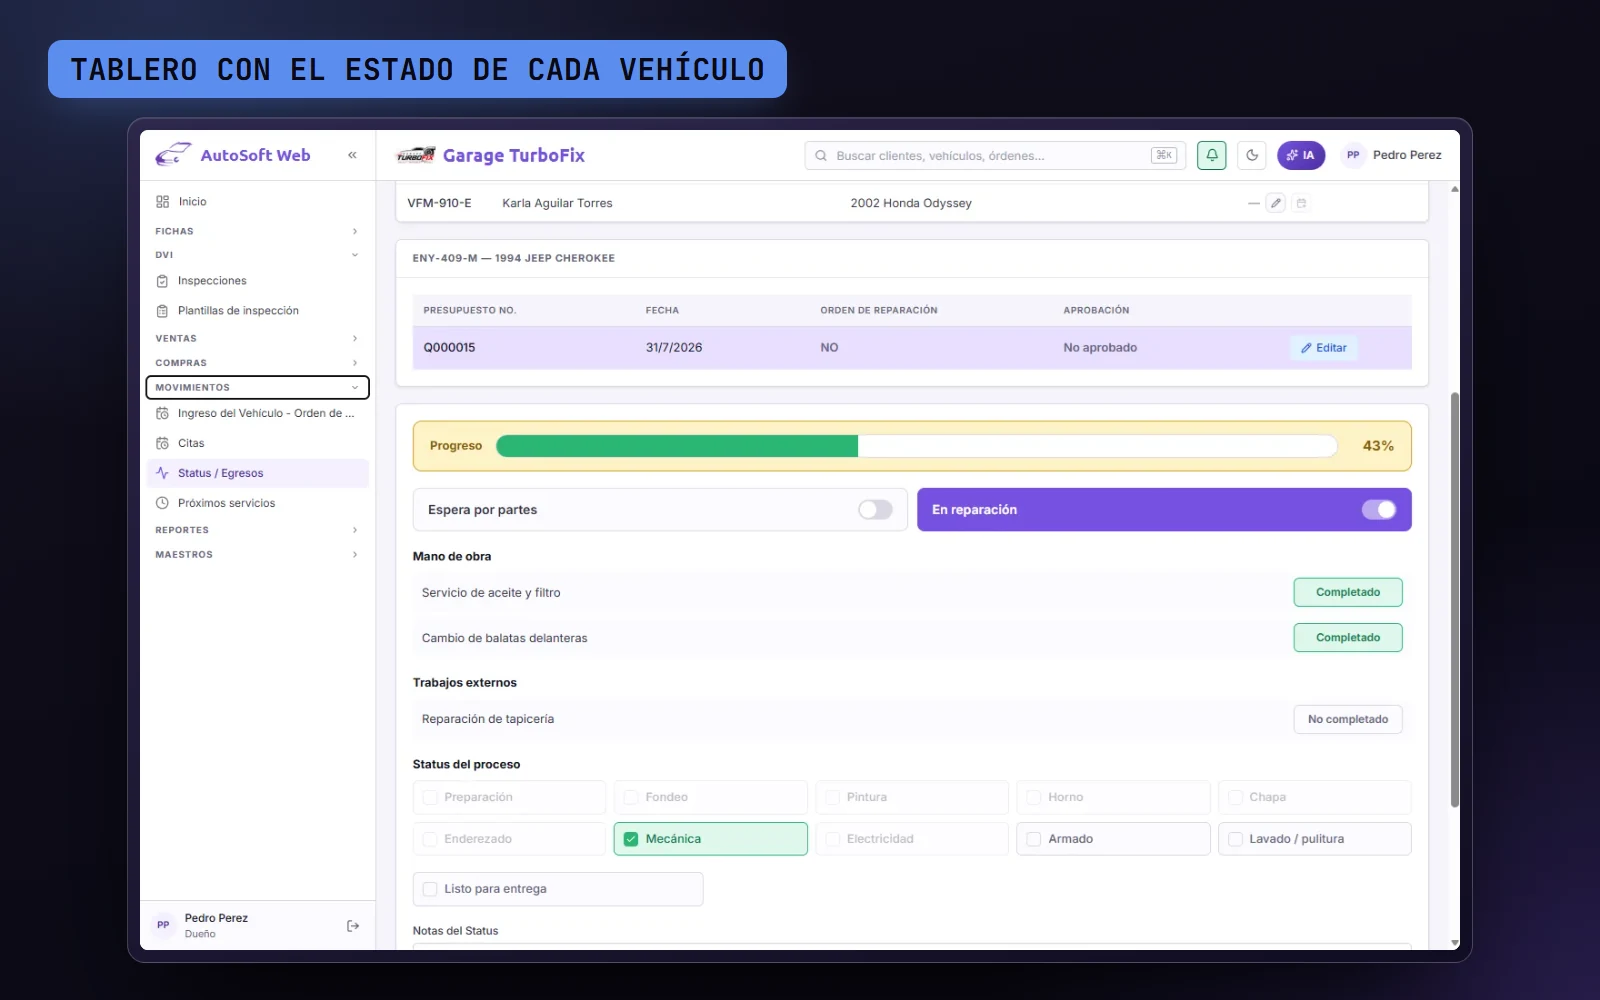The image size is (1600, 1000).
Task: Open Ingreso del Vehículo - Orden de
Action: coord(257,413)
